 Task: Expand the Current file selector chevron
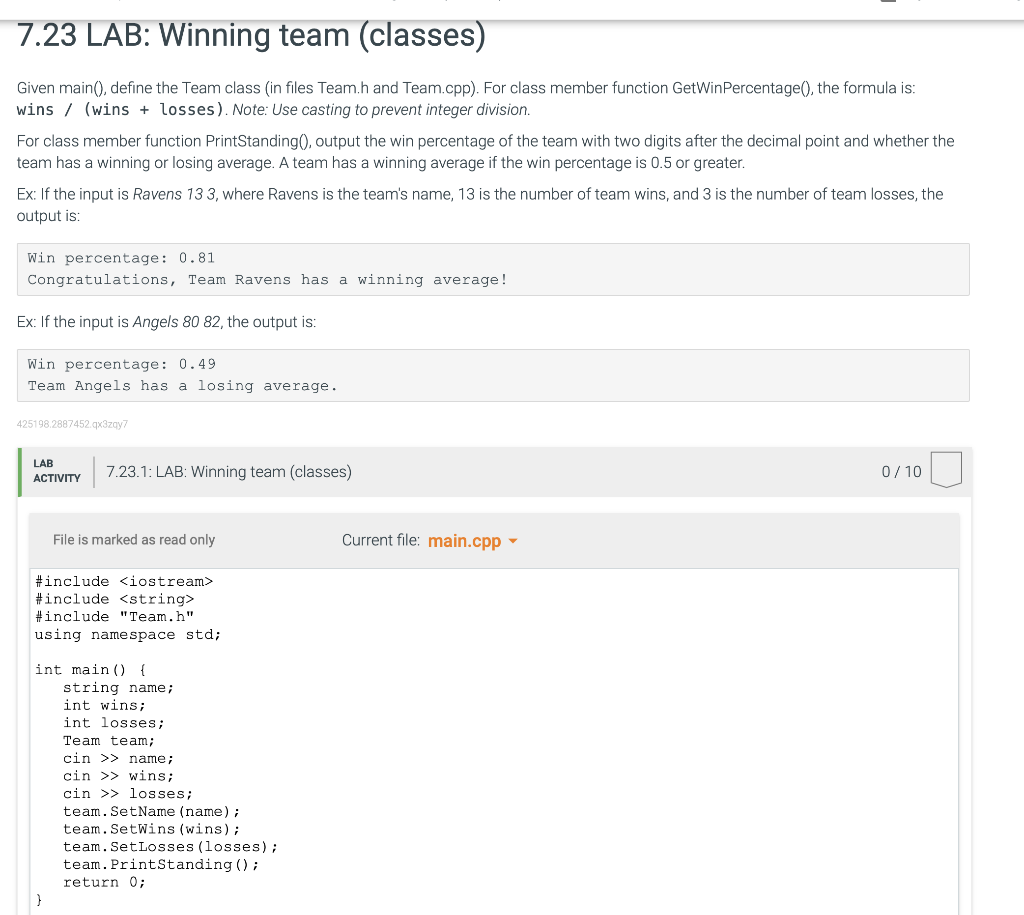pos(512,541)
